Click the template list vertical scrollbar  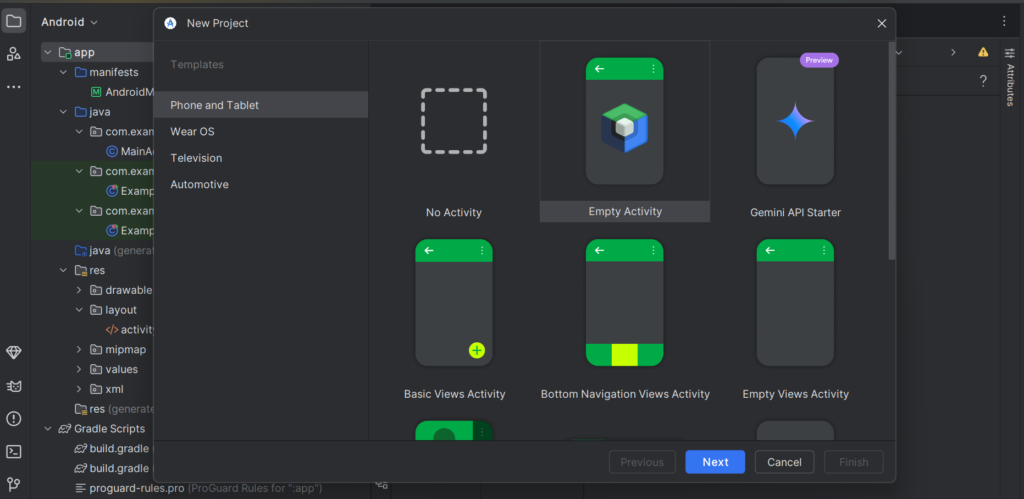coord(892,151)
